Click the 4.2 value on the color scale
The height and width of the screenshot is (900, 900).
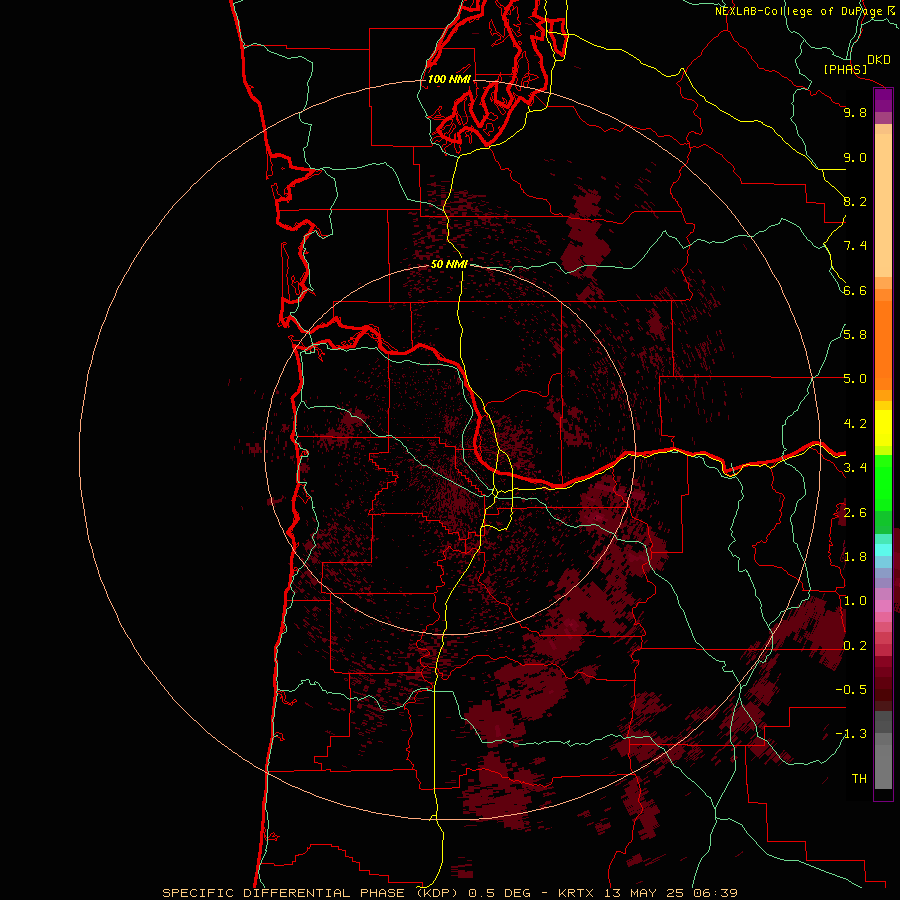click(855, 424)
